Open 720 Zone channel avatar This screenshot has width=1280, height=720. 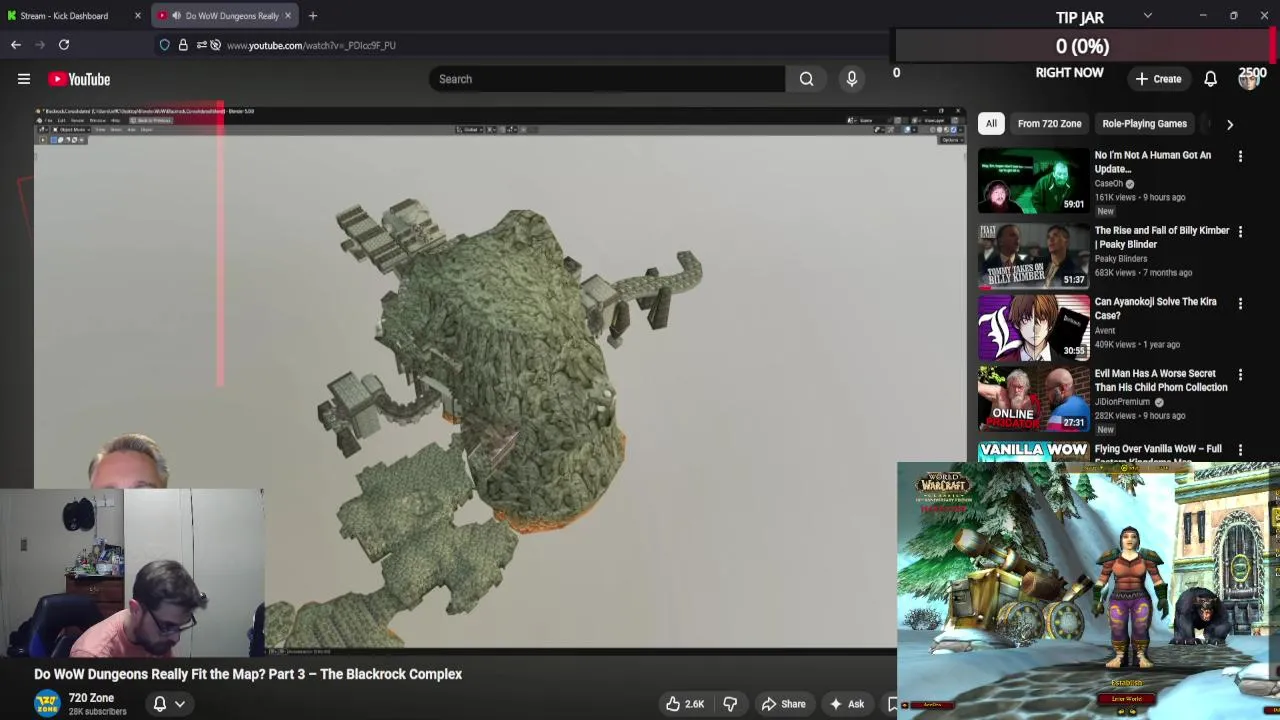tap(47, 704)
